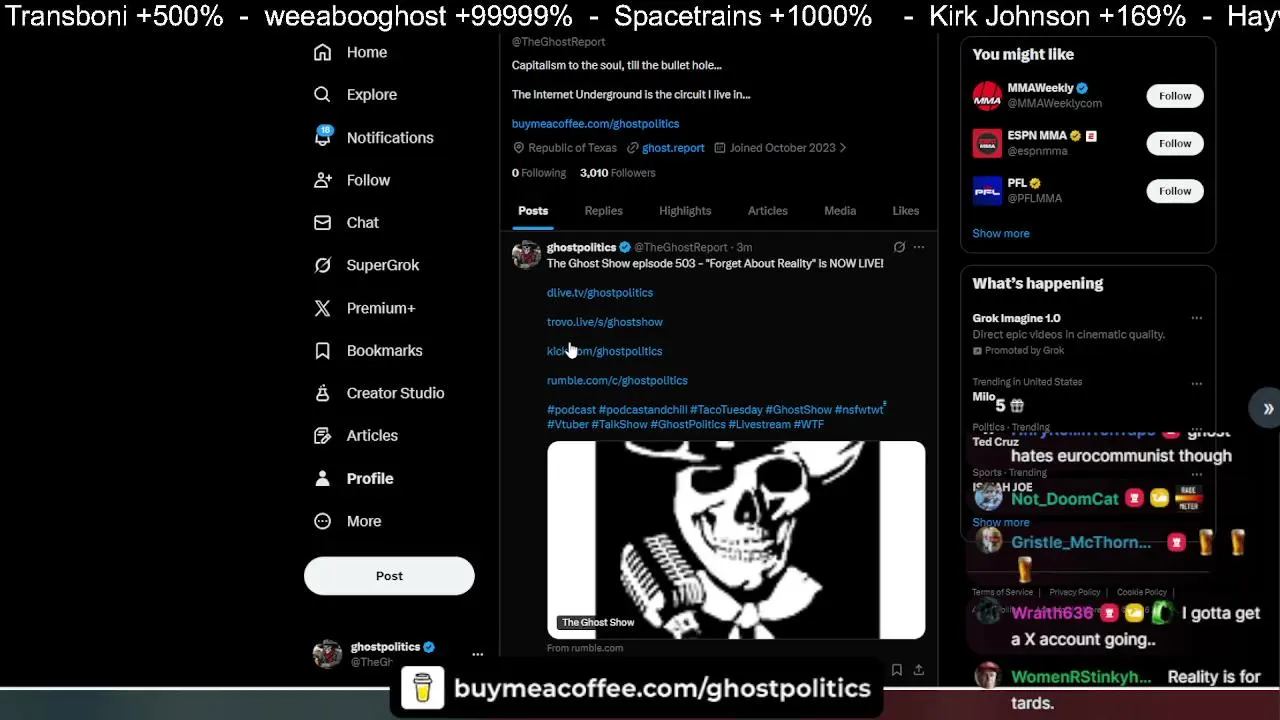Click the MMAWeekly avatar

(987, 96)
